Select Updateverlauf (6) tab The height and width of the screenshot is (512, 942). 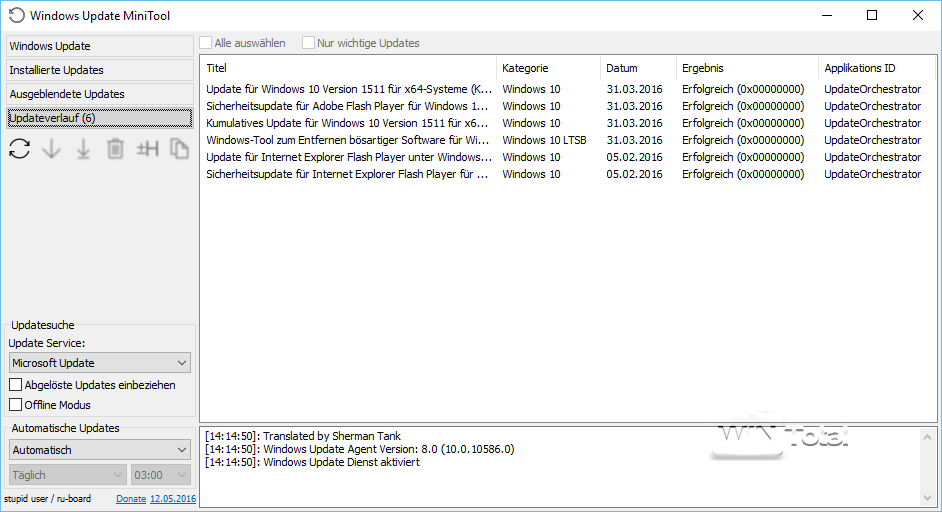click(x=100, y=118)
